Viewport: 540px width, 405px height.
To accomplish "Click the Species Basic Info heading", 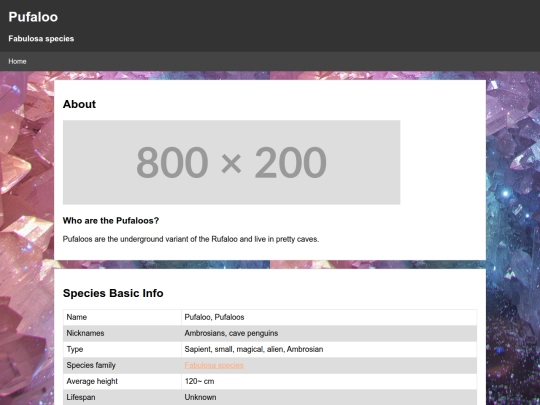I will (113, 293).
